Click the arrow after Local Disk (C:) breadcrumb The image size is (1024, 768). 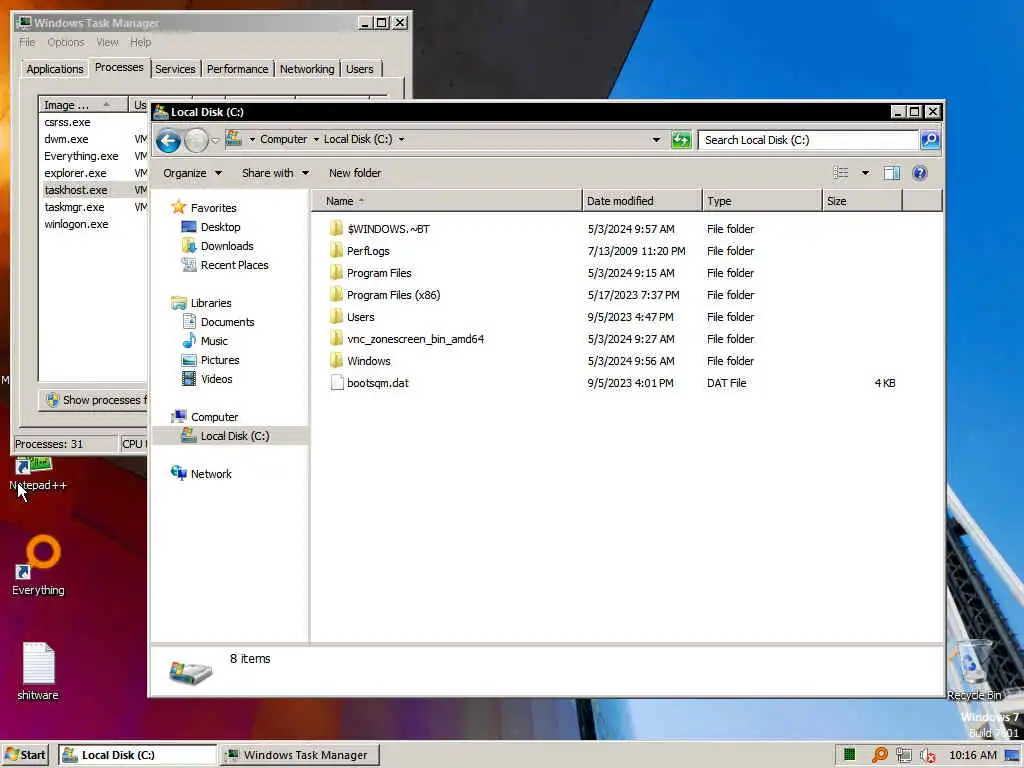pos(401,139)
